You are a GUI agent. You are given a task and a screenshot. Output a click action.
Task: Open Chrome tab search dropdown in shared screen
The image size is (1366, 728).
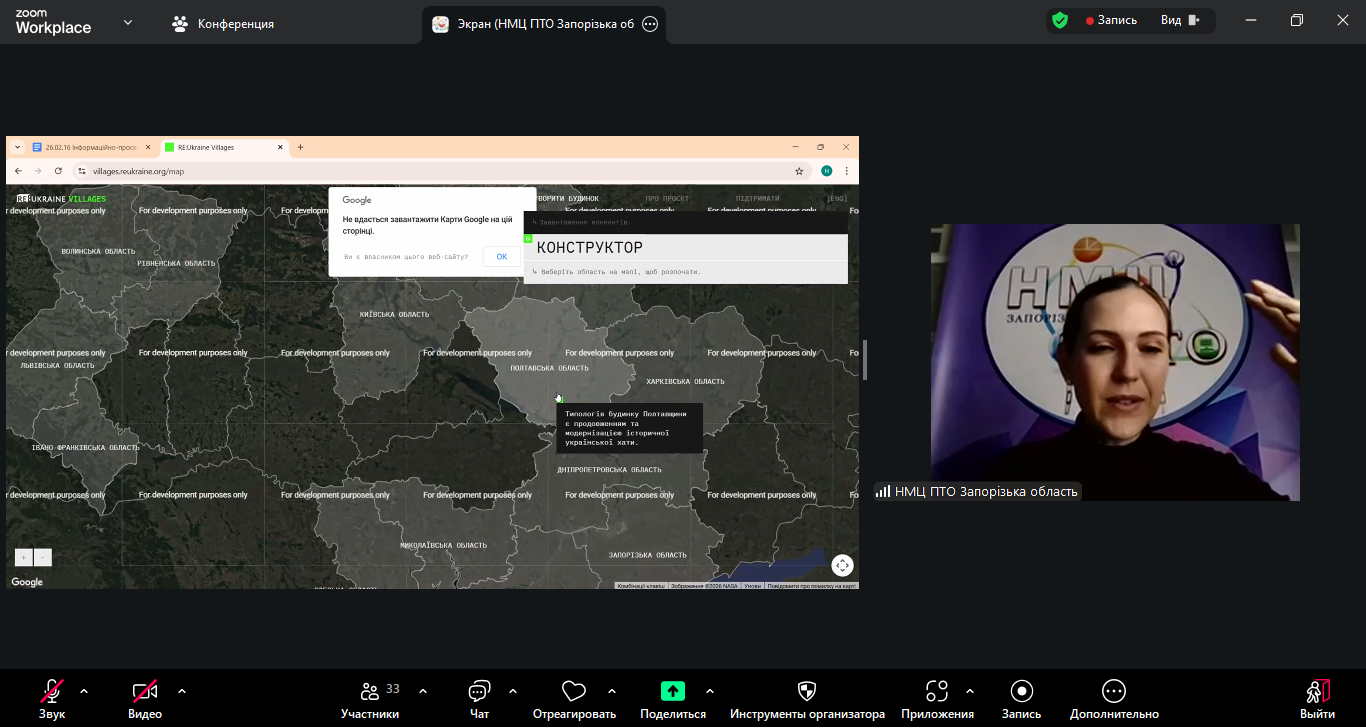coord(17,147)
